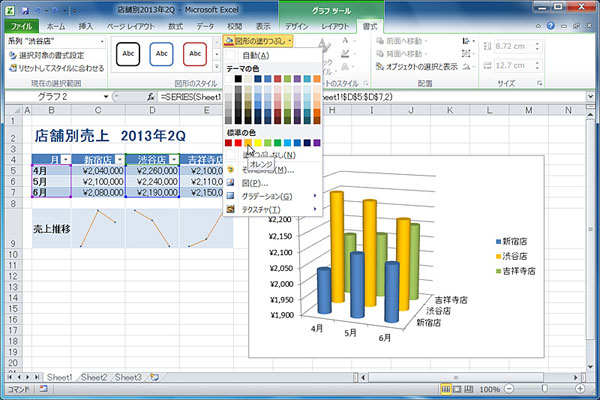
Task: Open the 系列 "渋谷店" chart element dropdown
Action: tap(100, 41)
